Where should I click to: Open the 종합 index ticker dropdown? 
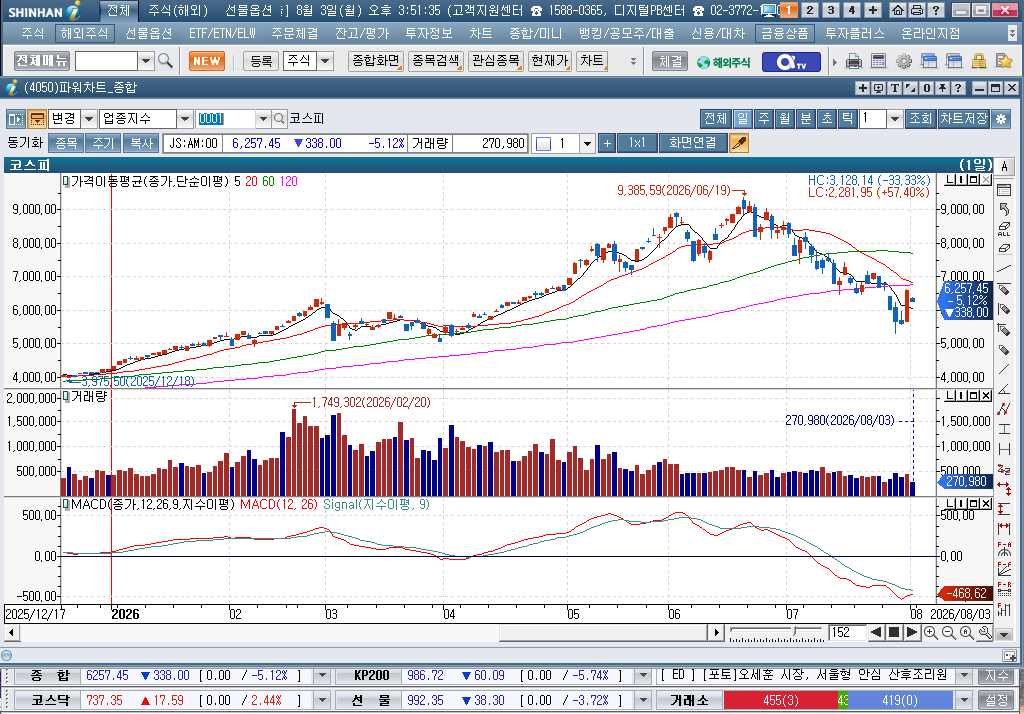322,676
